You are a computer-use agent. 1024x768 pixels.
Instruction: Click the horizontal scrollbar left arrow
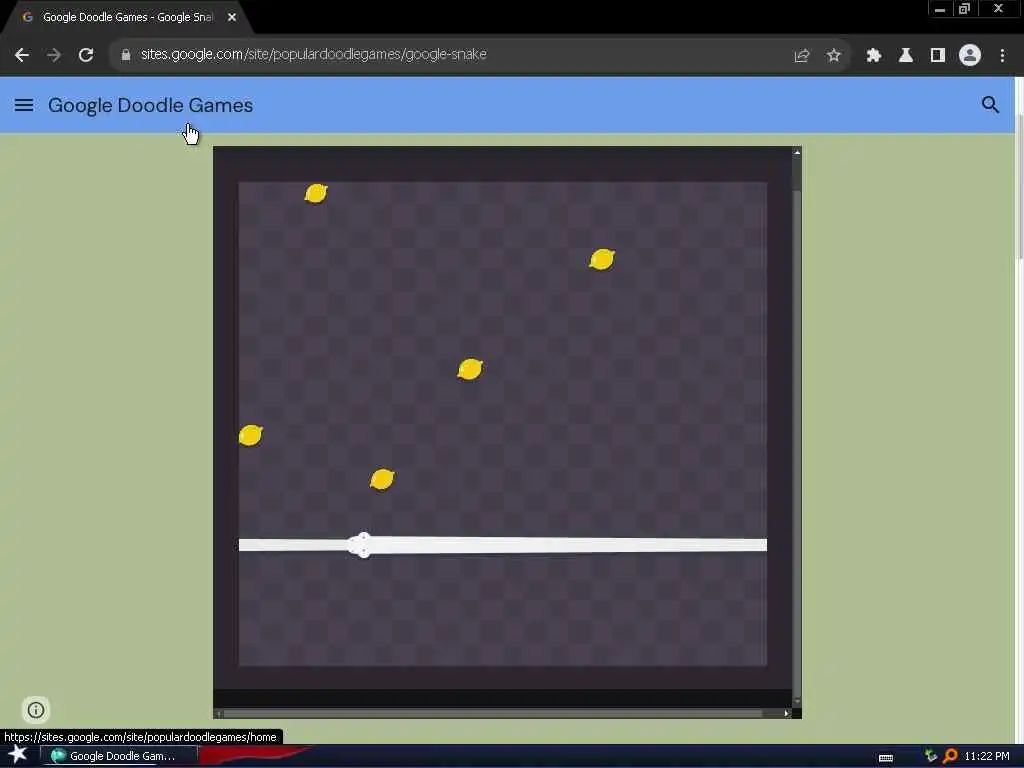coord(218,714)
